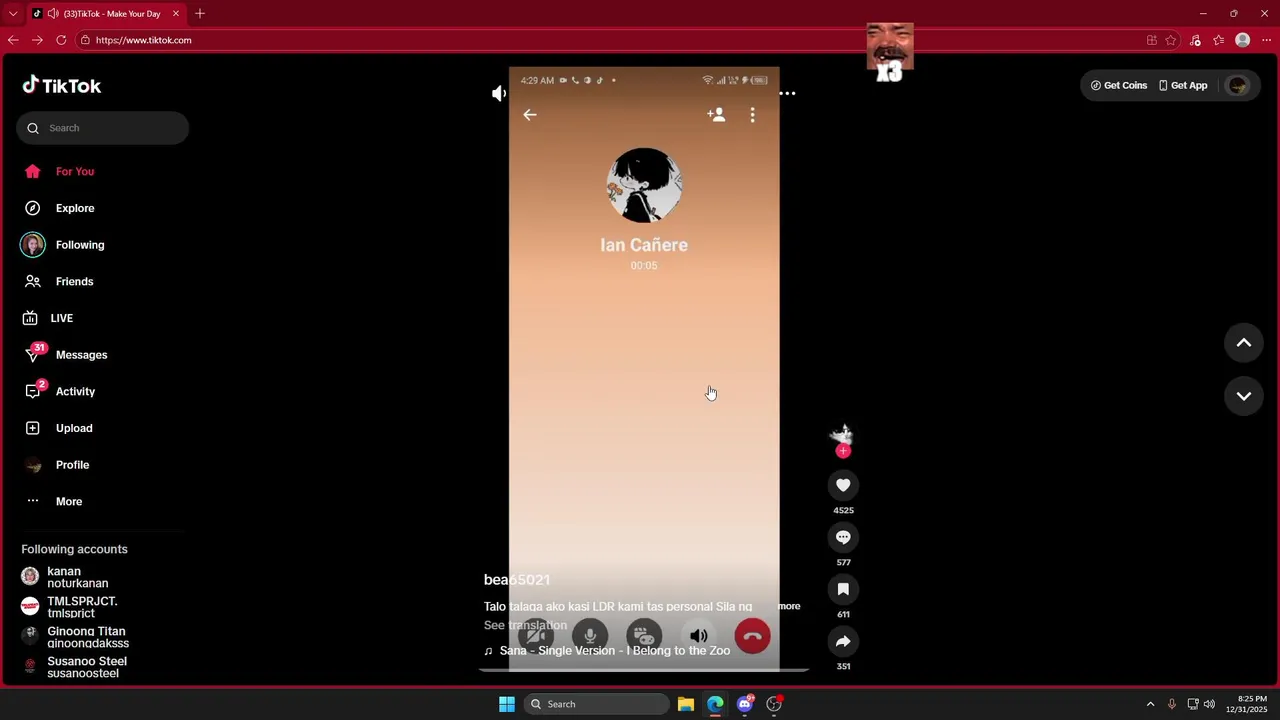Screen dimensions: 1280x720
Task: Open the video options ellipsis menu
Action: (788, 93)
